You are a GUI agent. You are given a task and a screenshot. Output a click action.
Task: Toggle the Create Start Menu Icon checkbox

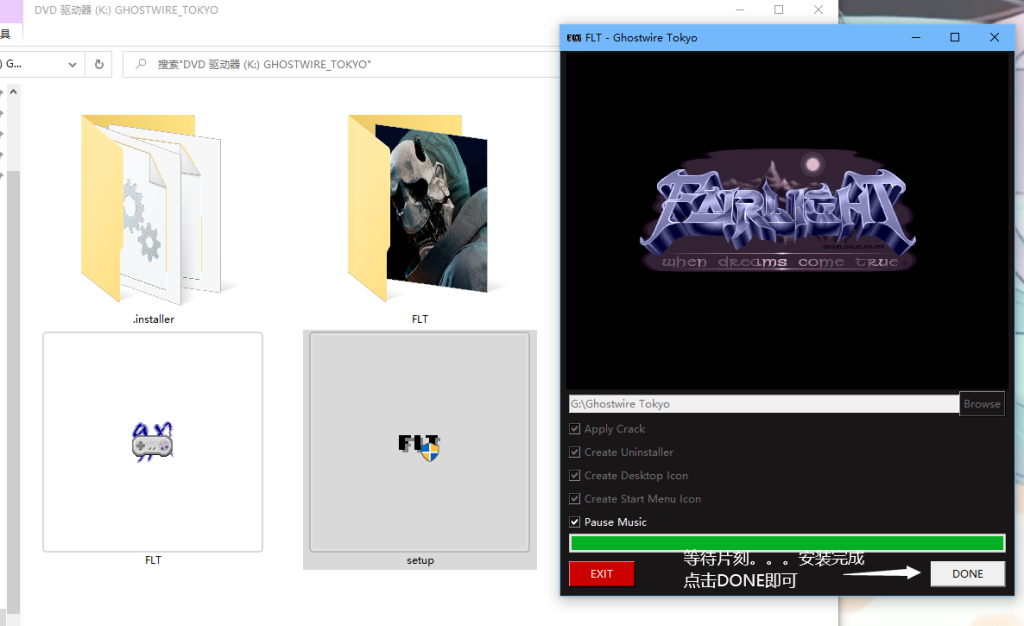point(575,499)
